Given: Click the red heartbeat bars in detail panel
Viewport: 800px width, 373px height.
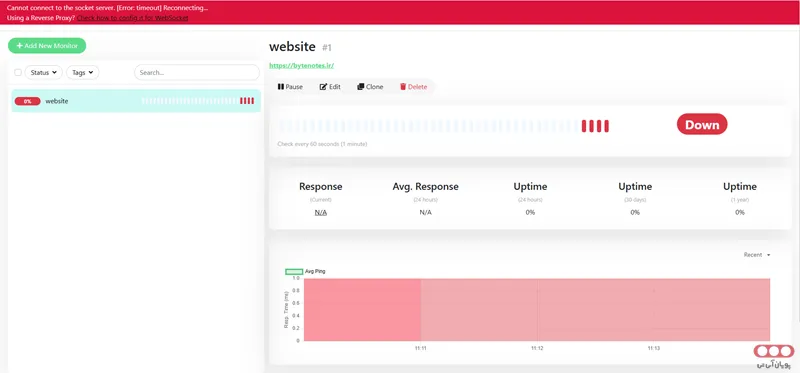Looking at the screenshot, I should pos(595,126).
